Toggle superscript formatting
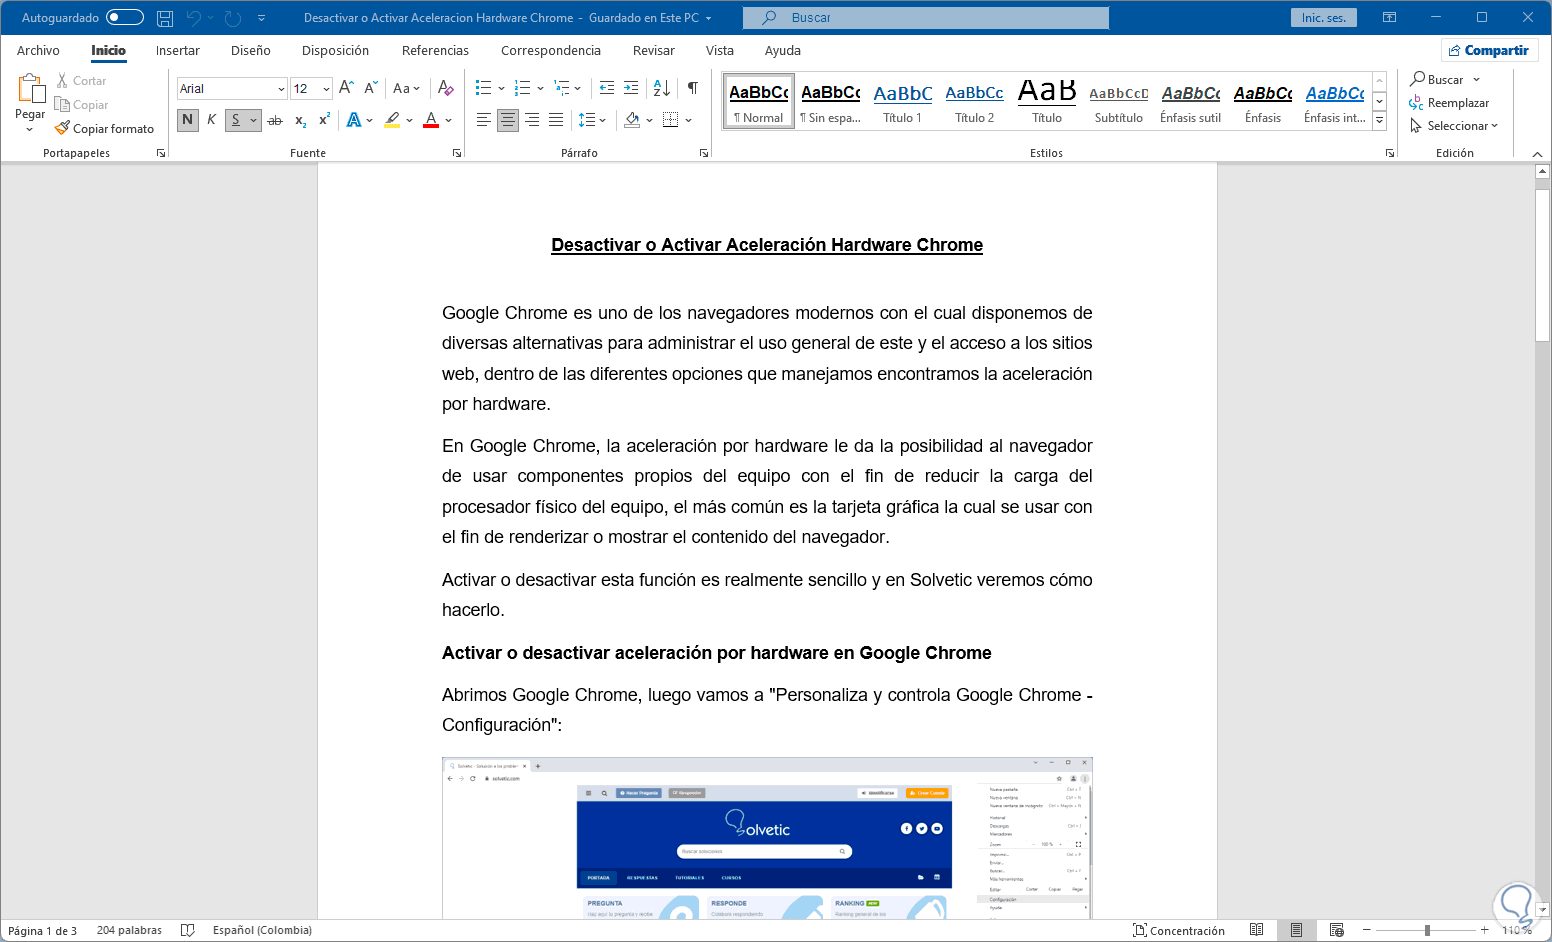1552x942 pixels. [324, 120]
